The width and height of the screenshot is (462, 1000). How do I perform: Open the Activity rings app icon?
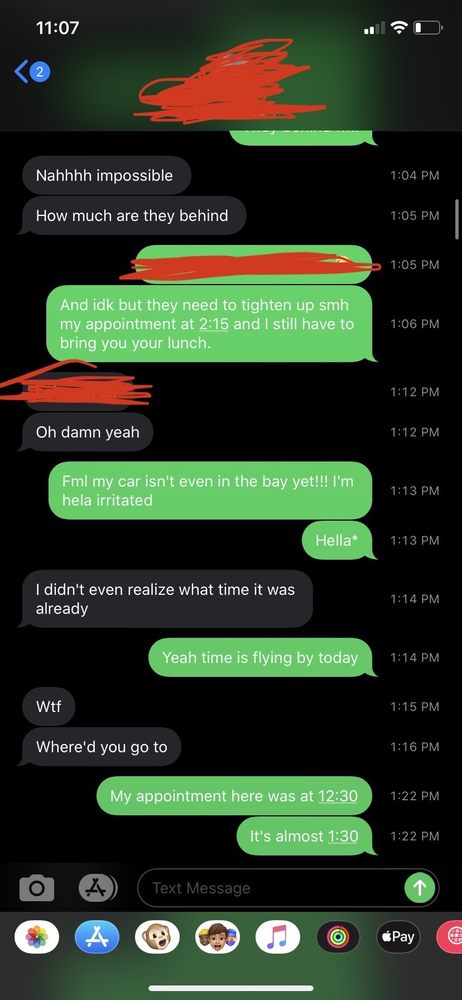338,937
